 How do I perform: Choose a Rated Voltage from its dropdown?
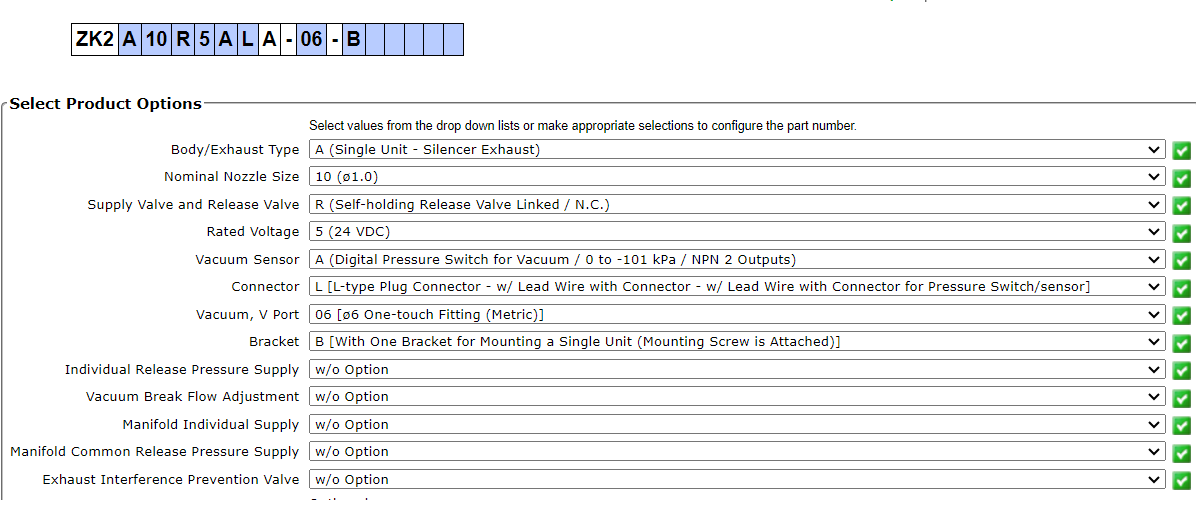point(737,232)
